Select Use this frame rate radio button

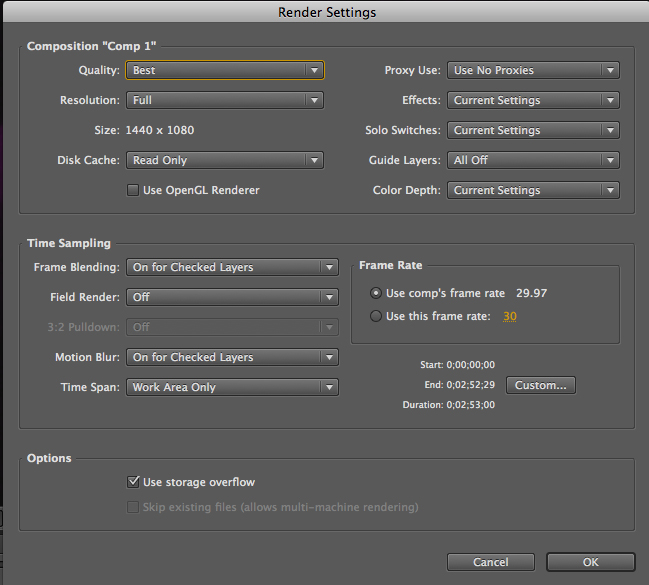coord(375,316)
